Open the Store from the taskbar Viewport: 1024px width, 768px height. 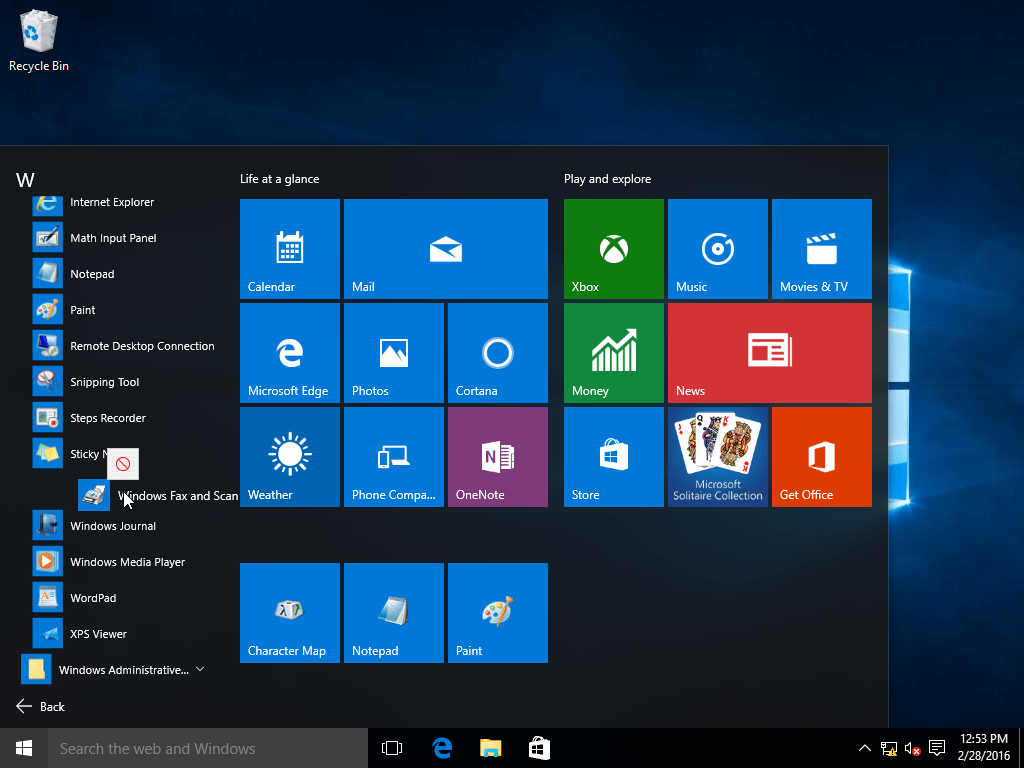[539, 748]
